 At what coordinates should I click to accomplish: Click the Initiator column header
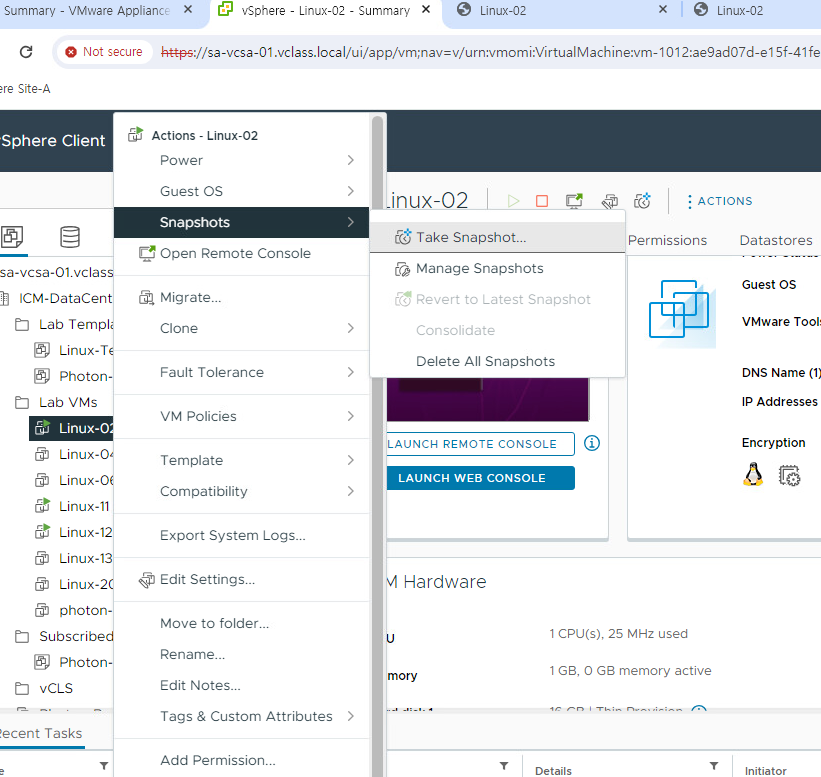765,771
